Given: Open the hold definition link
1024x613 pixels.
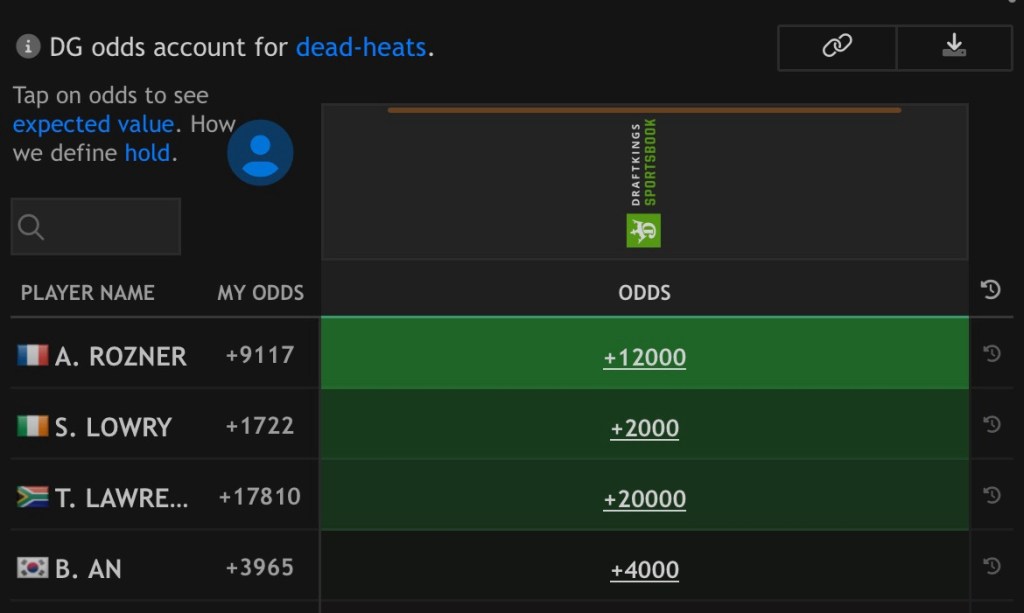Looking at the screenshot, I should (147, 154).
